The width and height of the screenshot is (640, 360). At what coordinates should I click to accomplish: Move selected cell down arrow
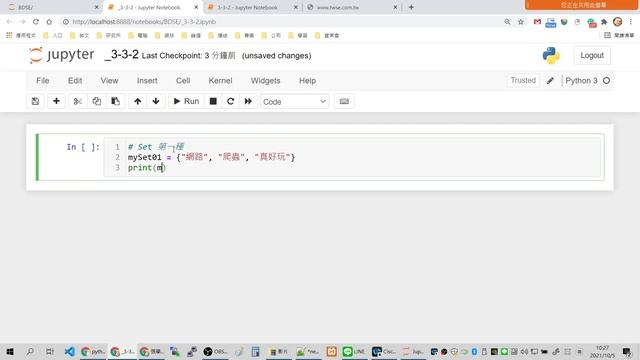156,101
